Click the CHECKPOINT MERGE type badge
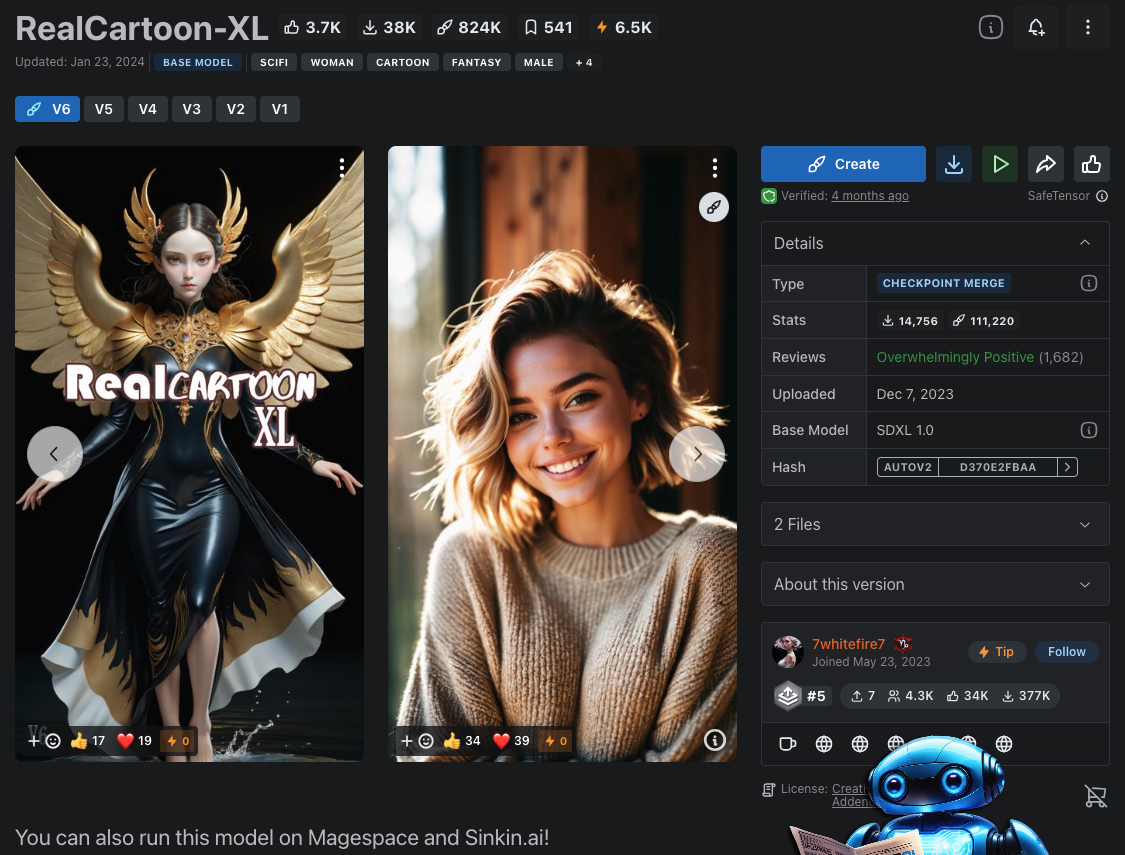Viewport: 1125px width, 855px height. [x=943, y=283]
